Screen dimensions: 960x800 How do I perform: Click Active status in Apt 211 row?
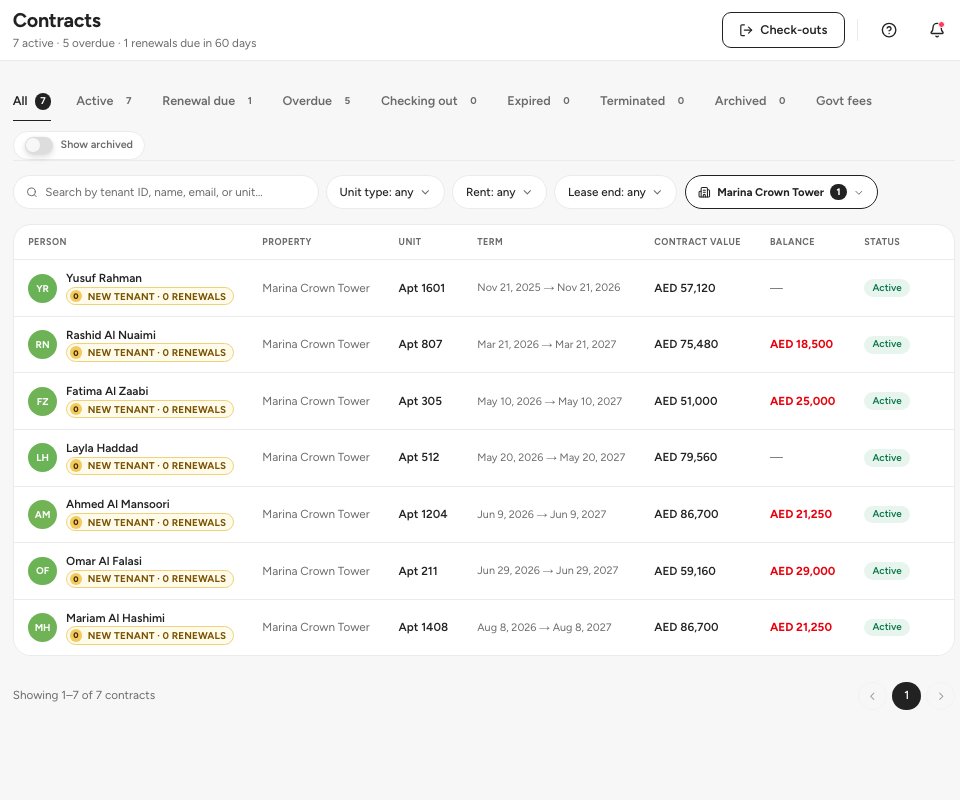point(887,571)
